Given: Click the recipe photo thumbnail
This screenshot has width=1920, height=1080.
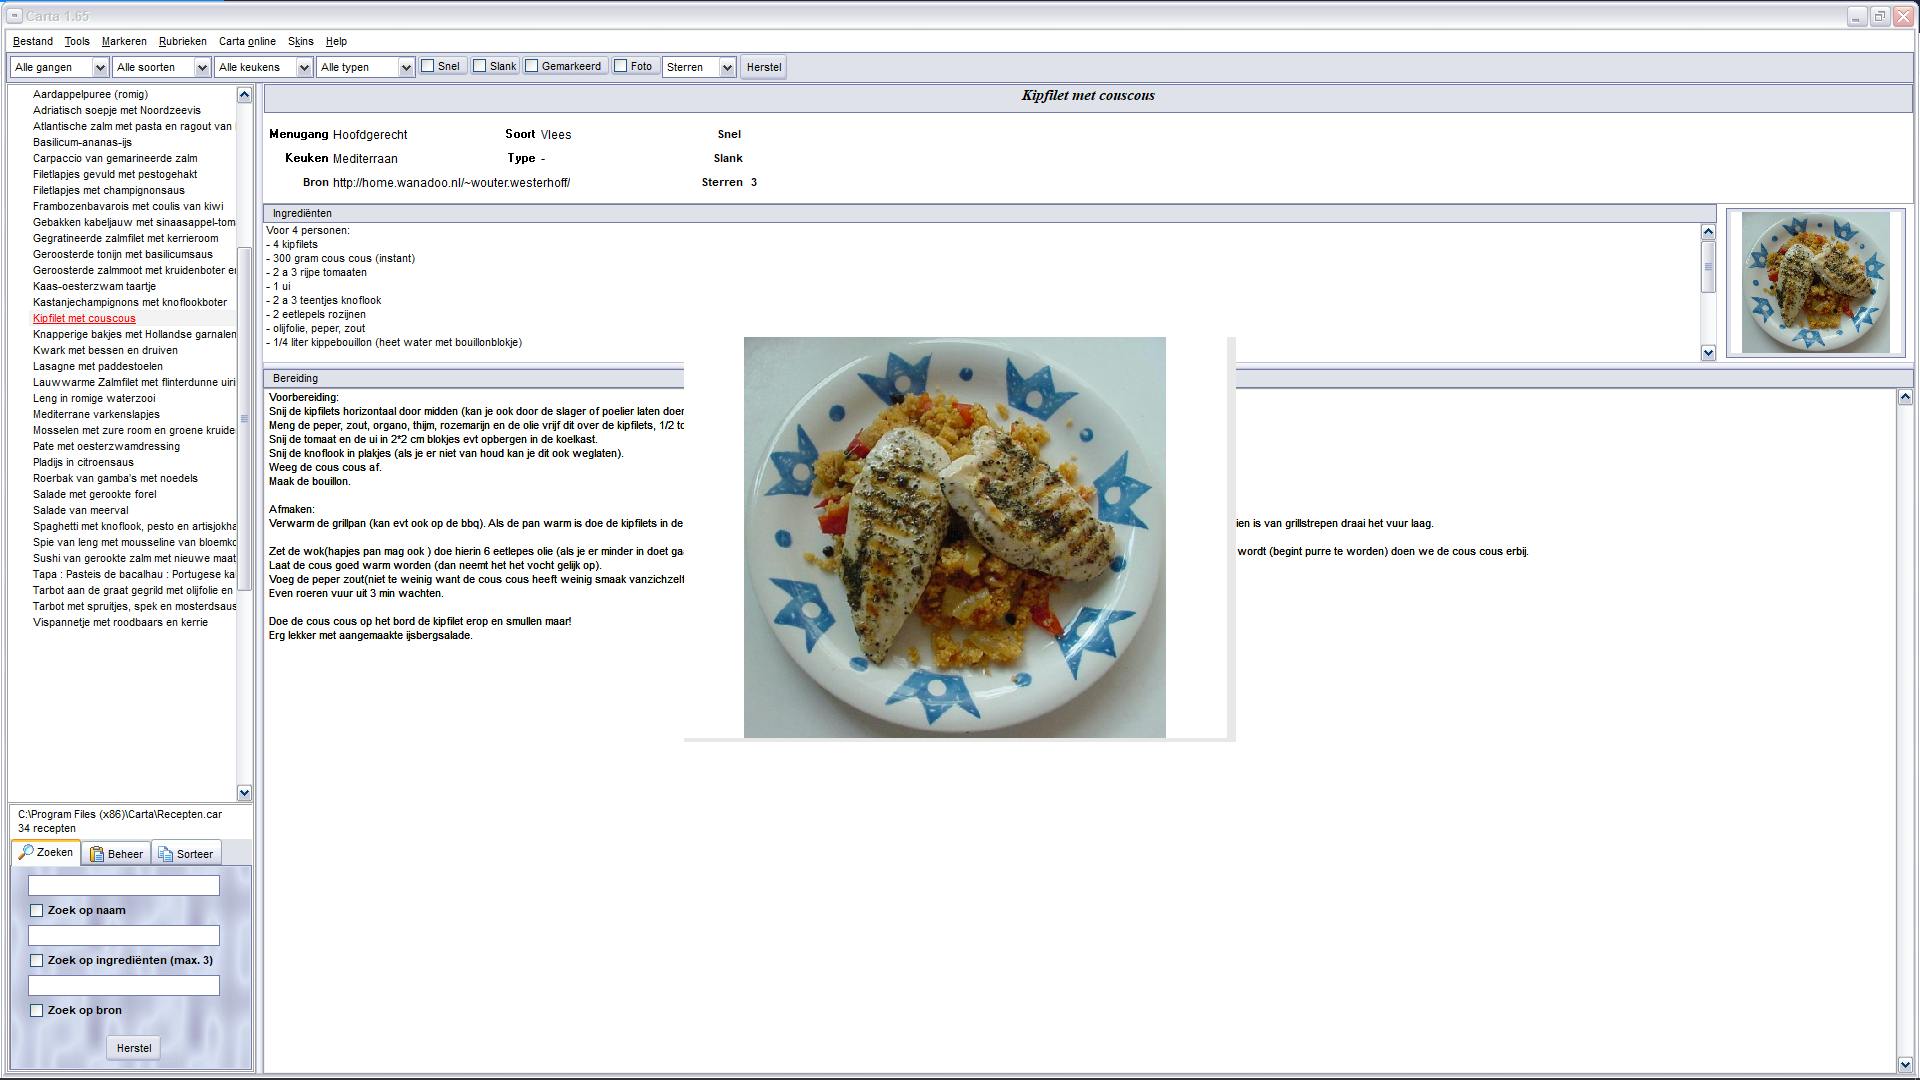Looking at the screenshot, I should click(1815, 282).
